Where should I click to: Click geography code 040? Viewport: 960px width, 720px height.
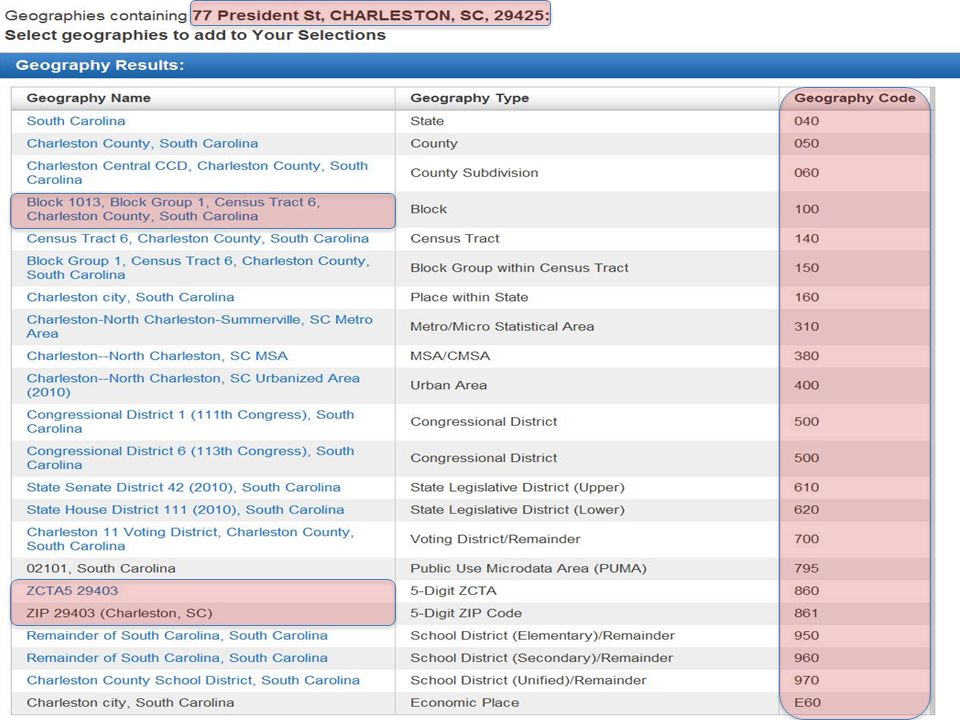(806, 121)
